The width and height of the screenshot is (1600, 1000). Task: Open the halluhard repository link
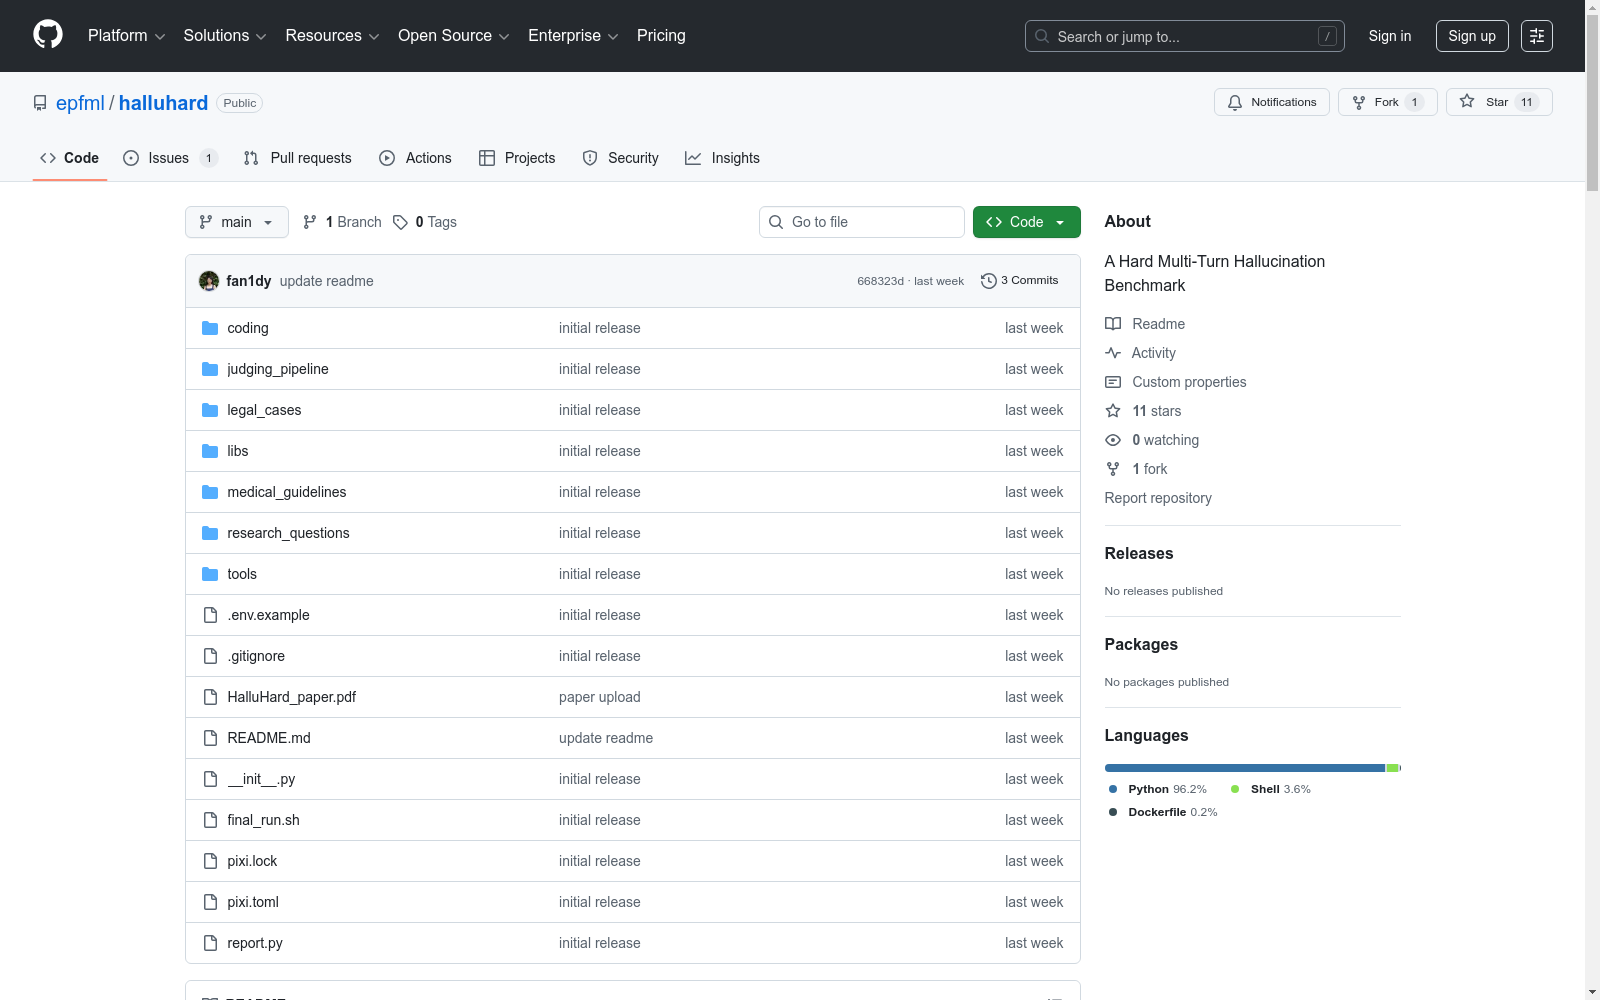point(164,103)
